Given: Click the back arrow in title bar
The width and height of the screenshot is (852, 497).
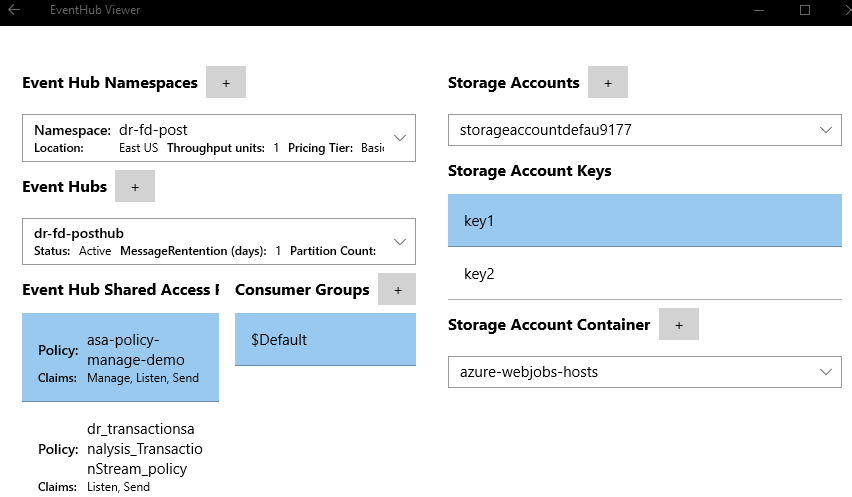Looking at the screenshot, I should pos(14,10).
